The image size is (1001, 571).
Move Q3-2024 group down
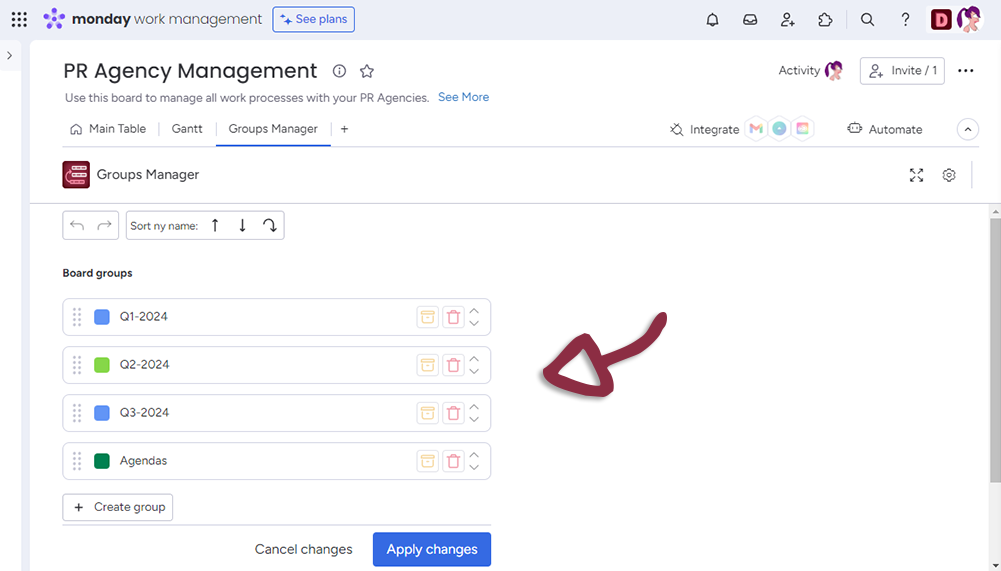click(x=474, y=420)
